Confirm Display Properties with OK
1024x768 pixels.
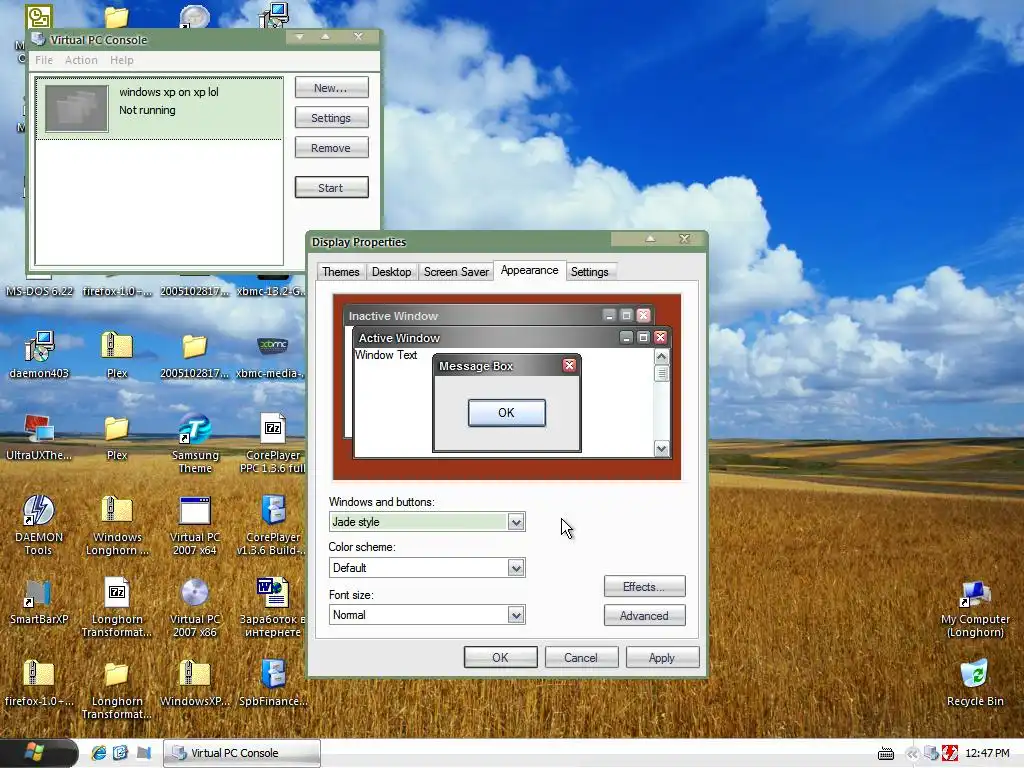500,658
